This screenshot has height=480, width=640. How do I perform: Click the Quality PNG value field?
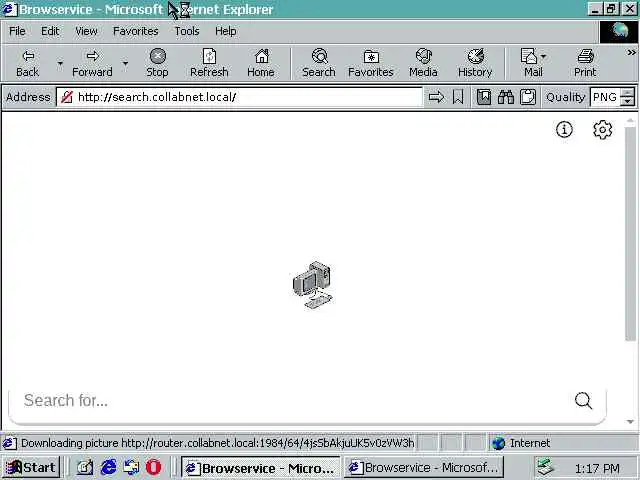(605, 97)
